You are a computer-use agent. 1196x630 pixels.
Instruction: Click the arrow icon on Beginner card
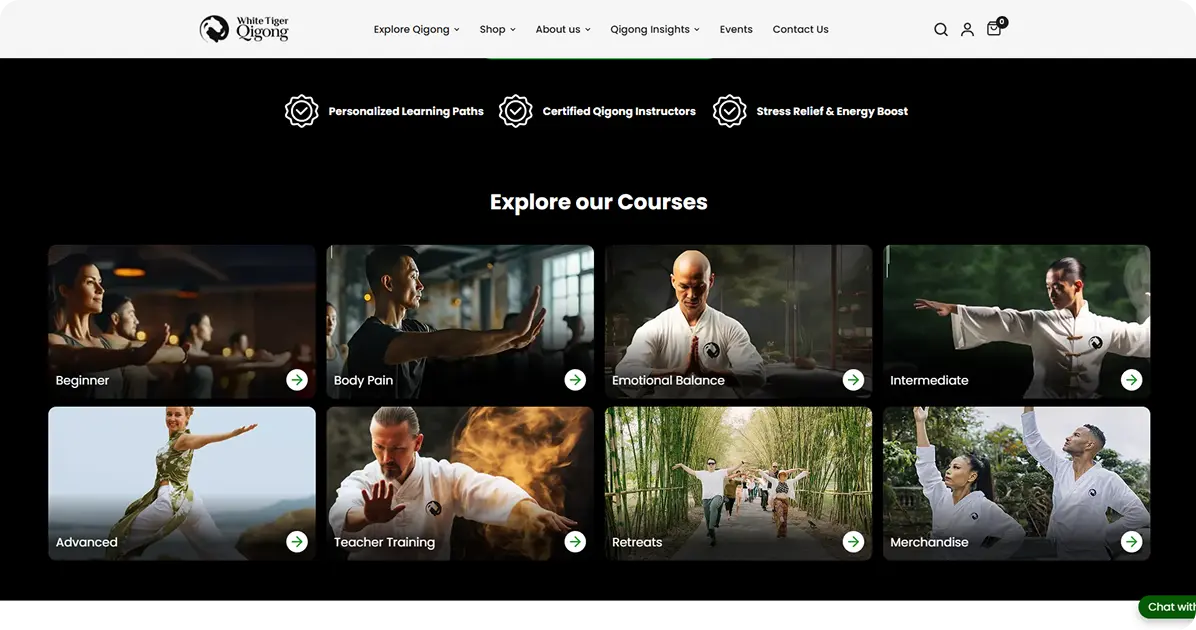click(x=297, y=380)
